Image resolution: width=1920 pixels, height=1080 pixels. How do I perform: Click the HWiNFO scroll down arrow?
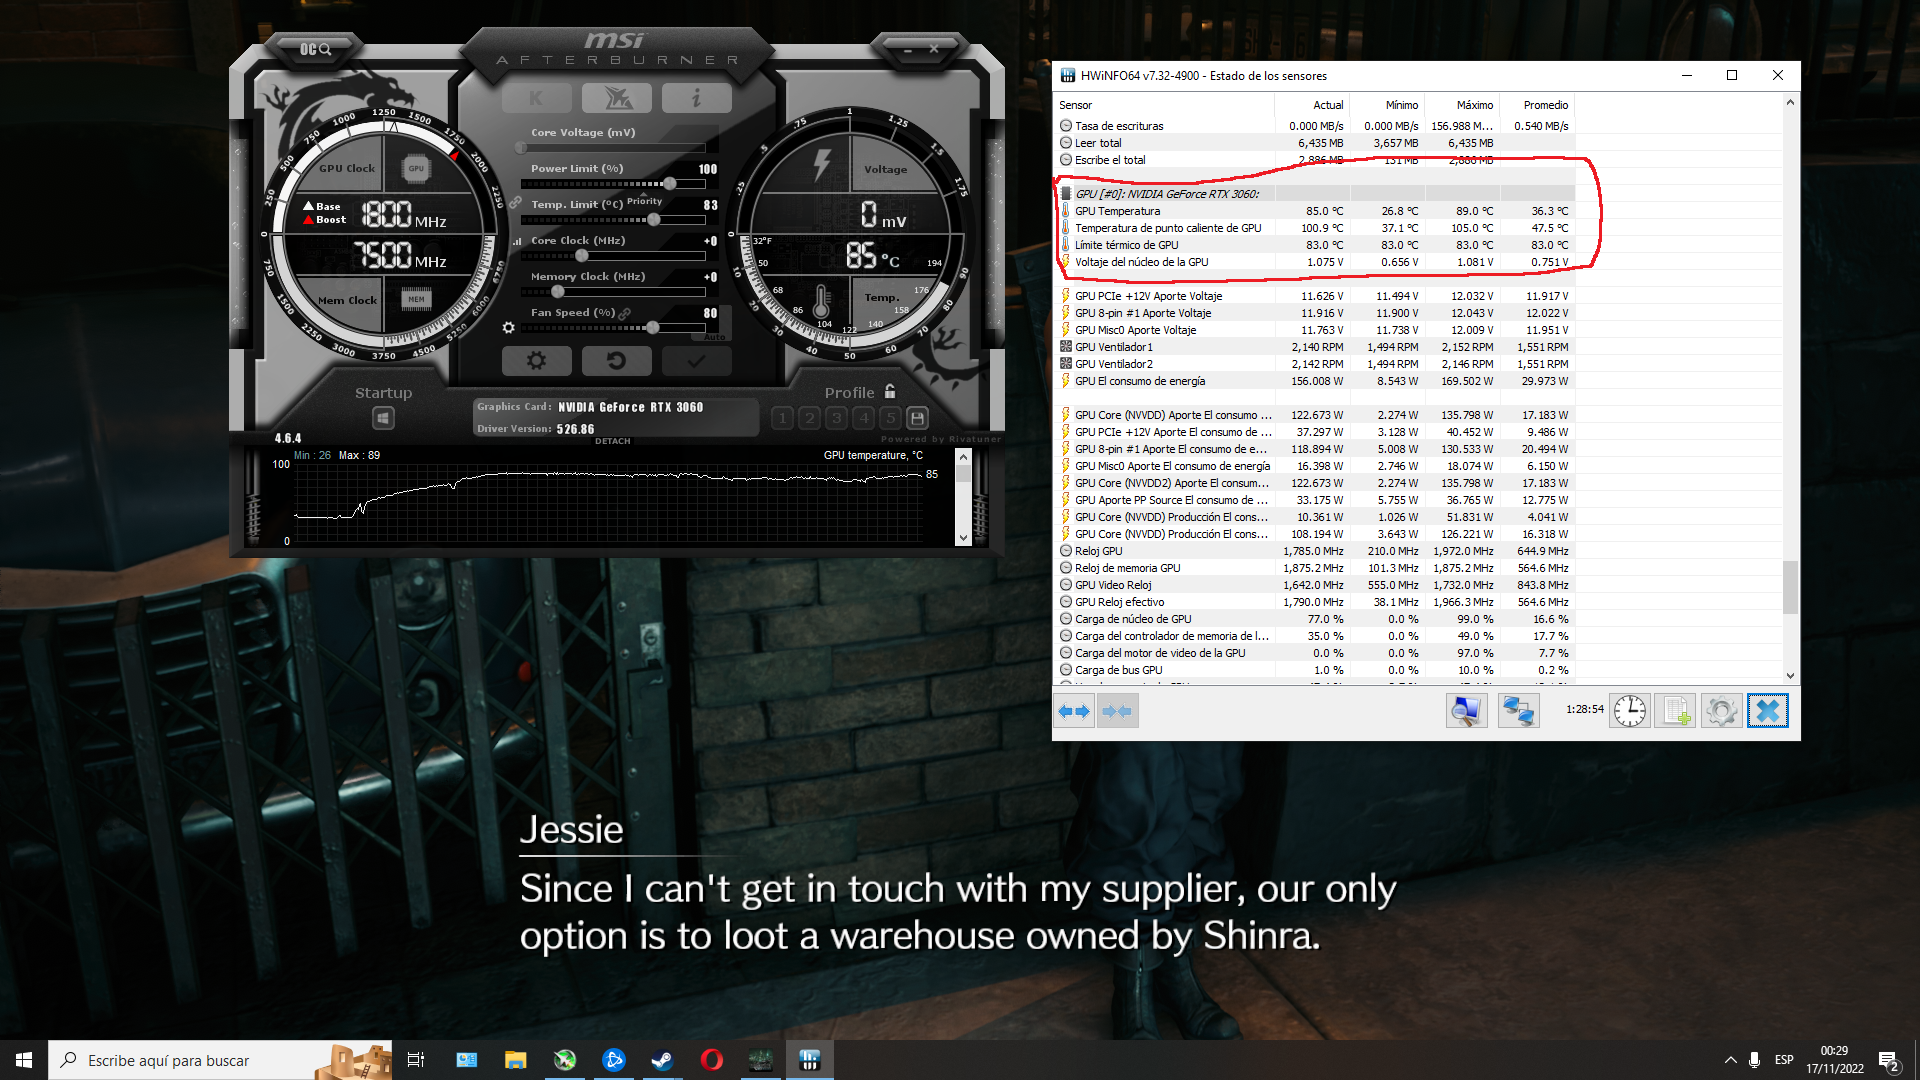coord(1790,675)
